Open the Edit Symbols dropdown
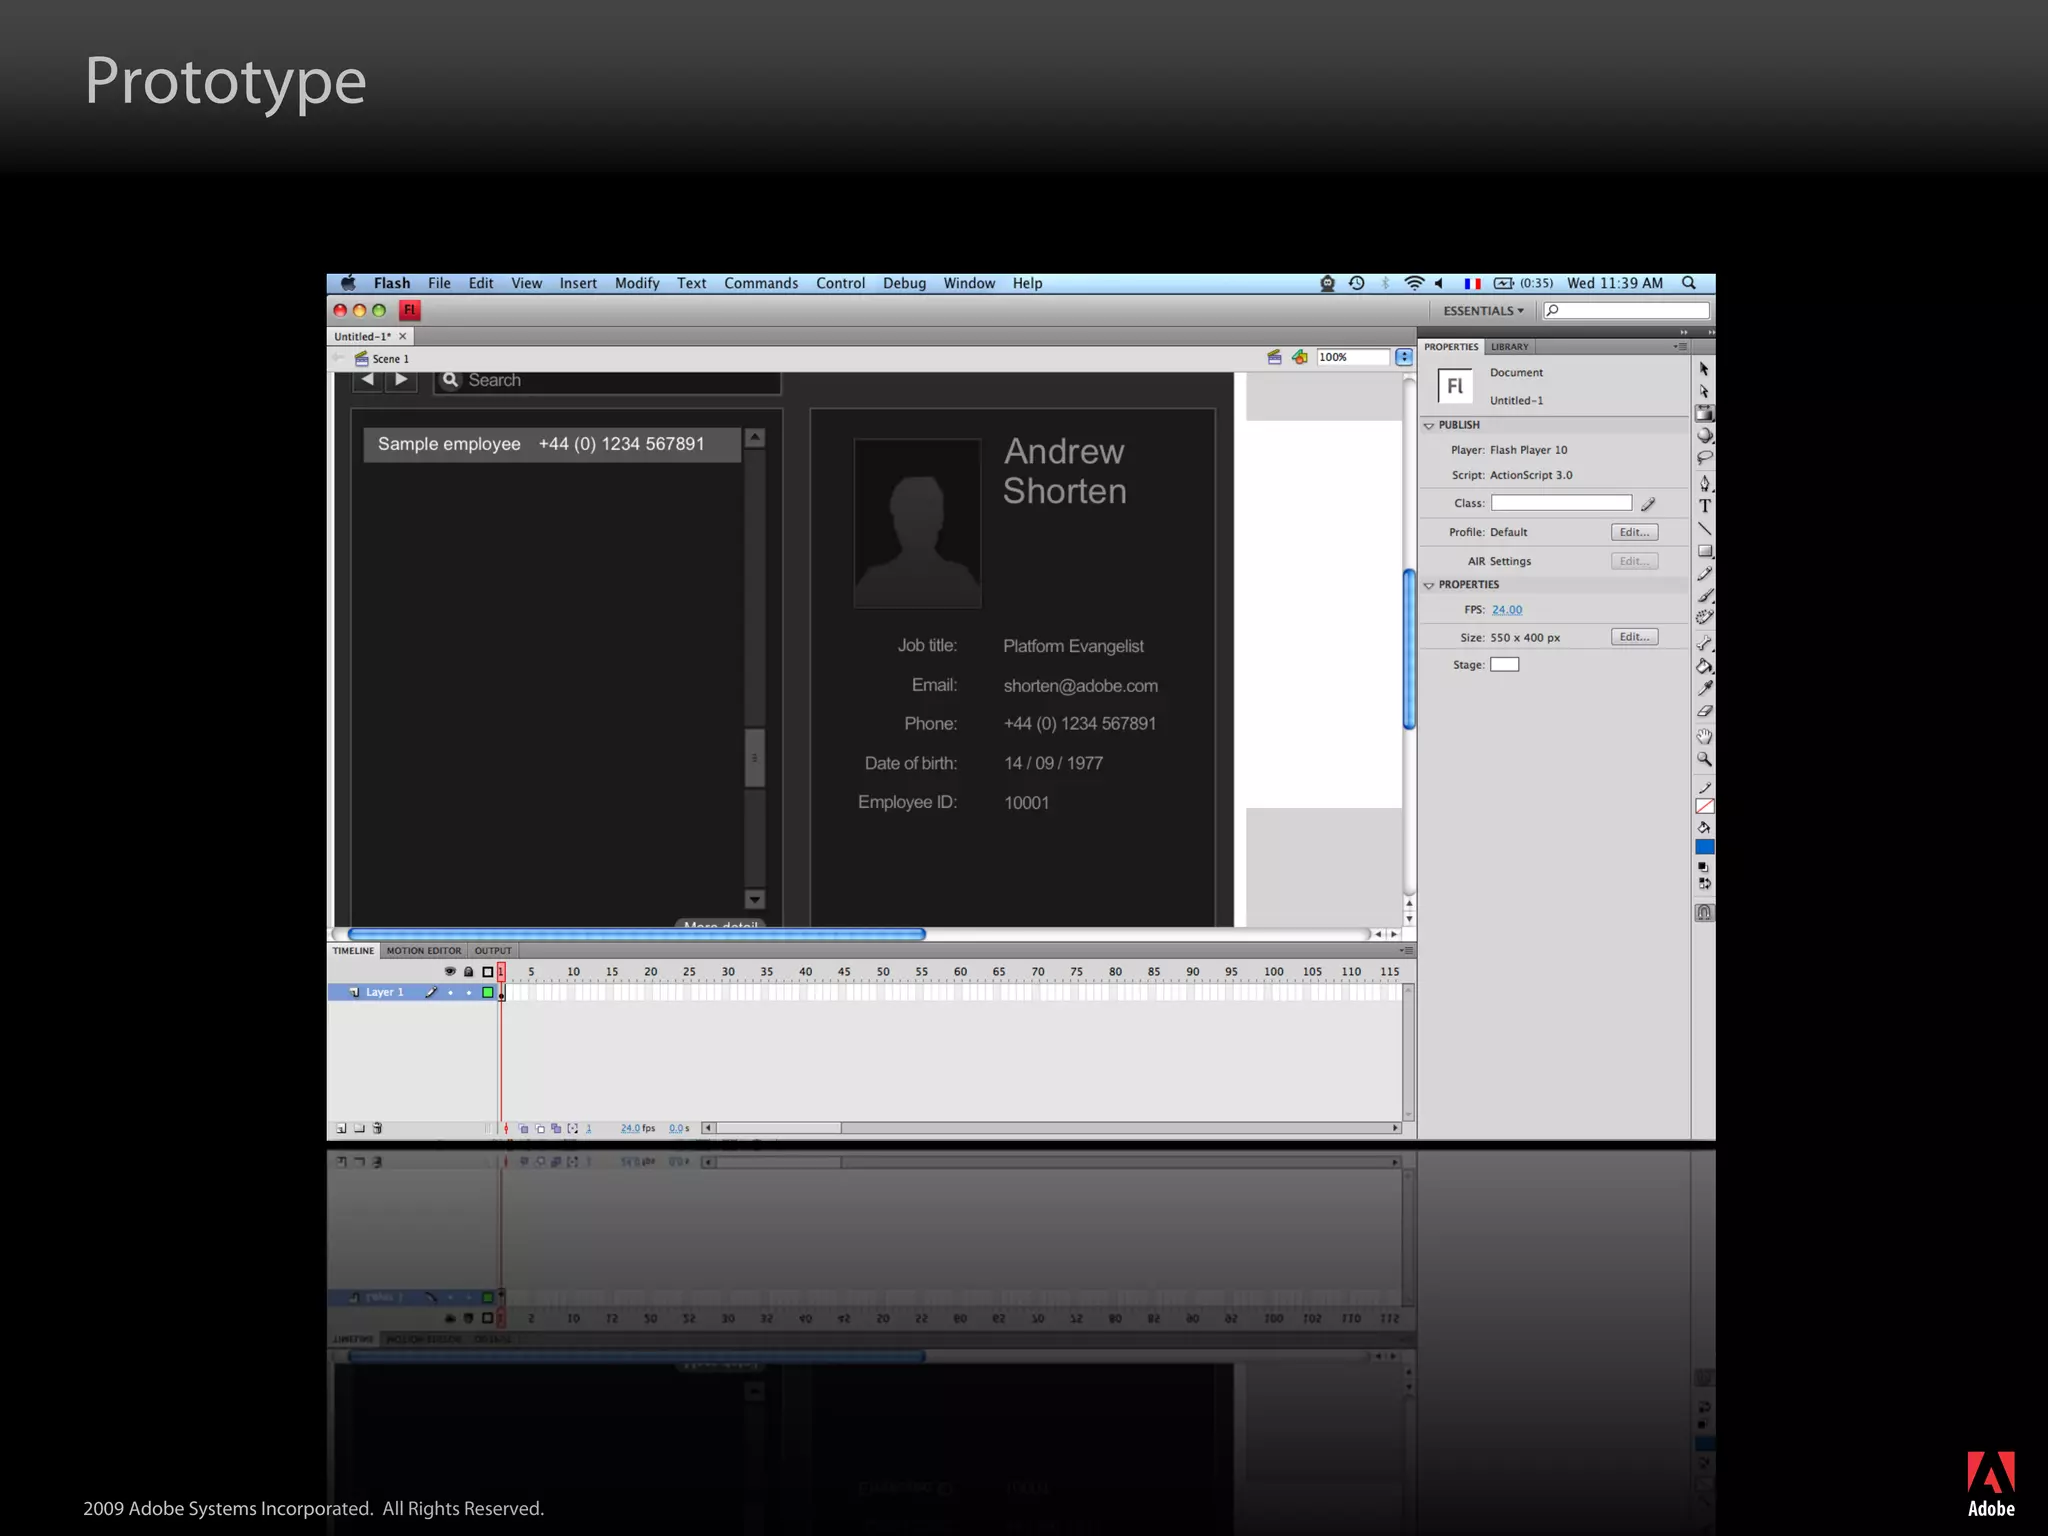 (1299, 357)
